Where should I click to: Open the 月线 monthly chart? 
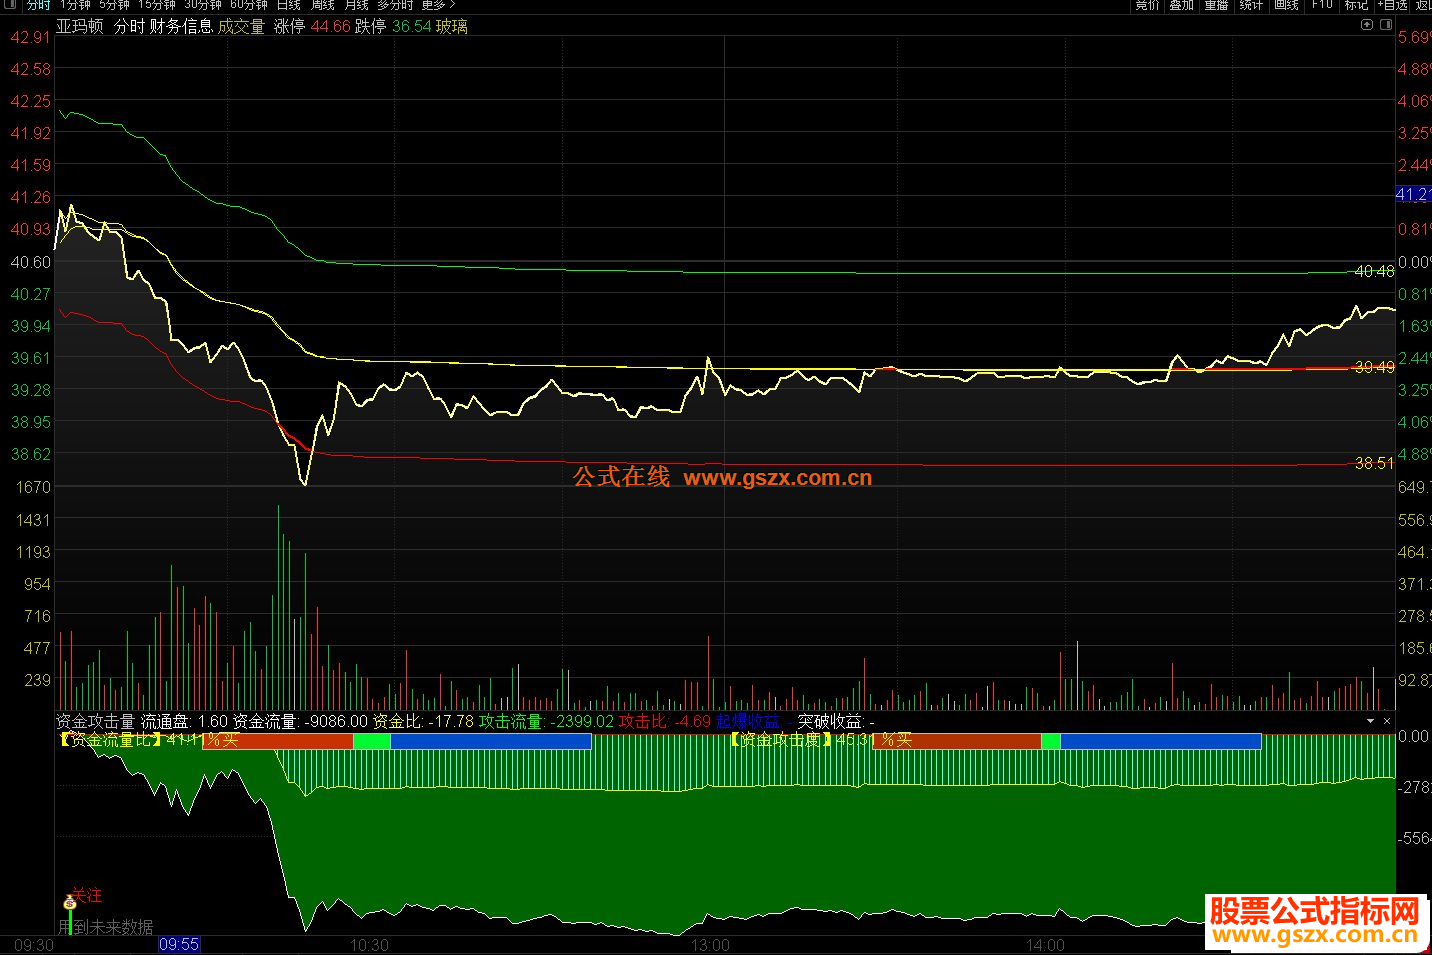[x=357, y=5]
